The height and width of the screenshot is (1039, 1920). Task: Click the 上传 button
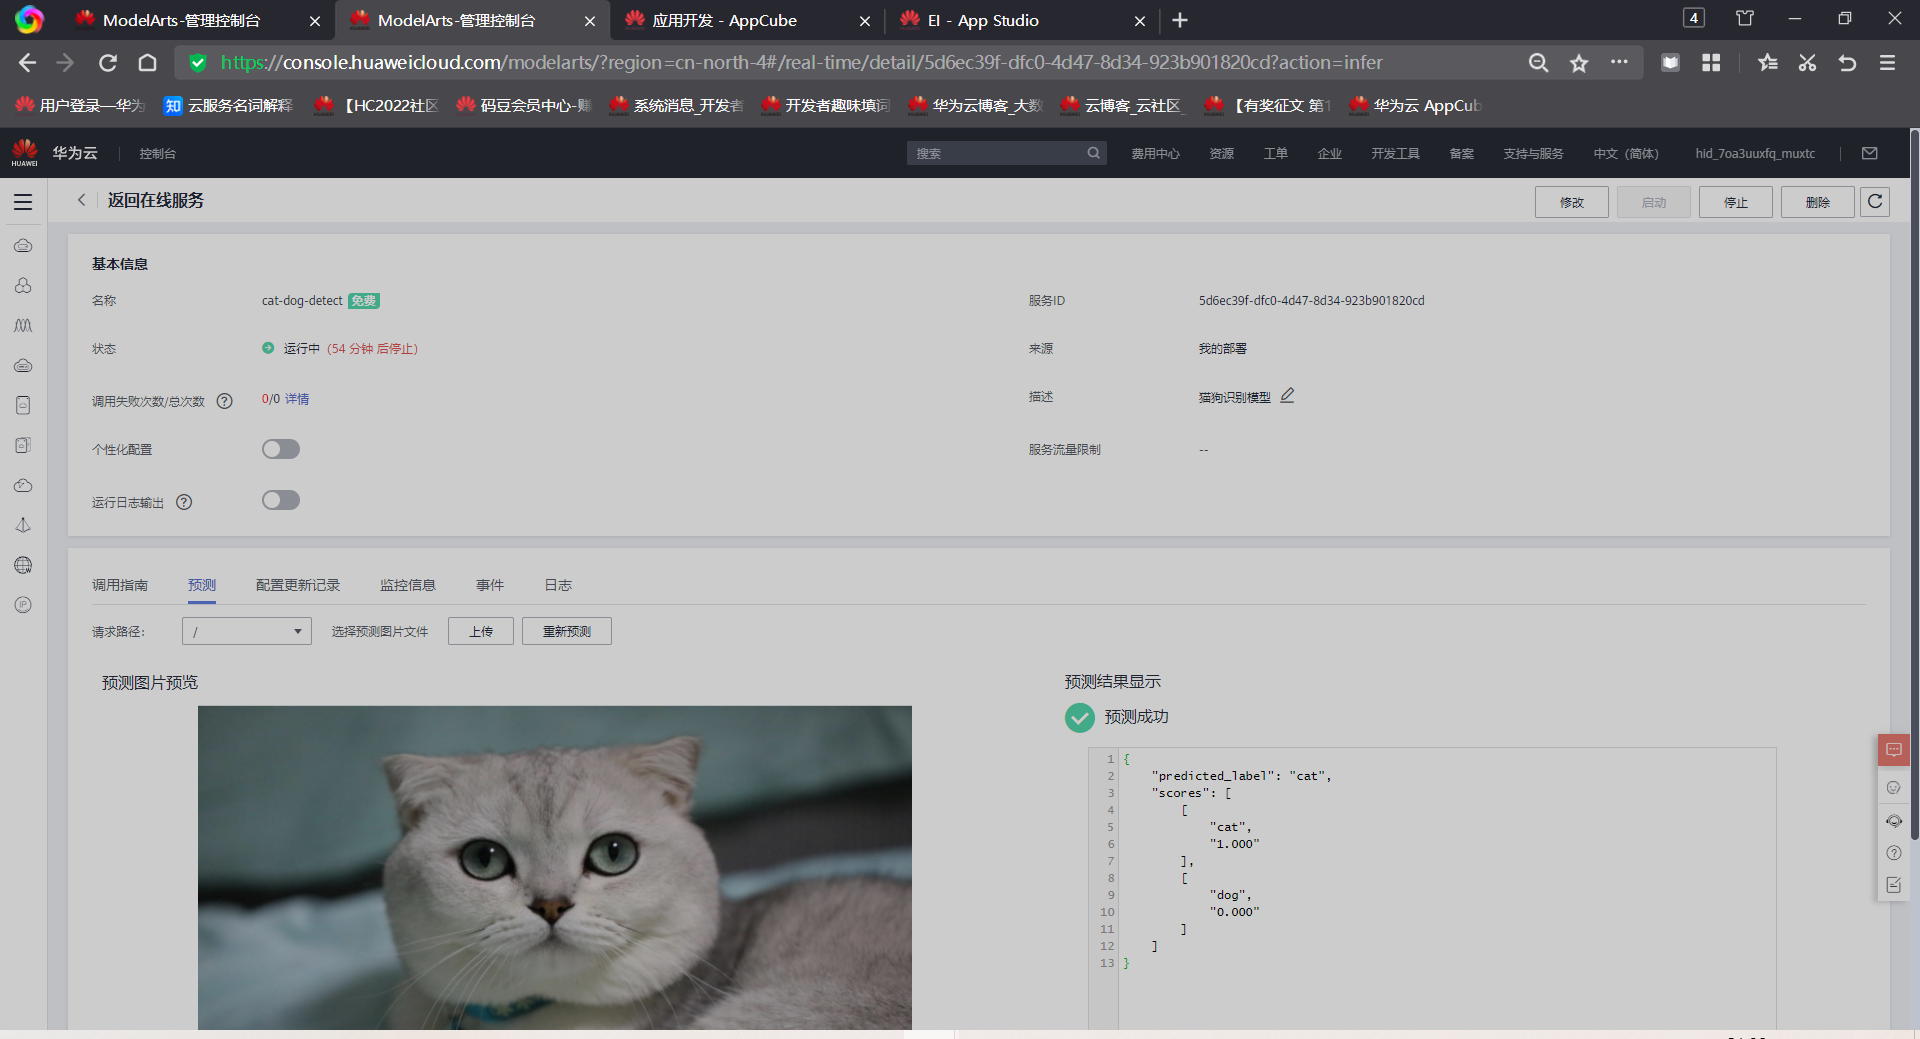pyautogui.click(x=481, y=631)
